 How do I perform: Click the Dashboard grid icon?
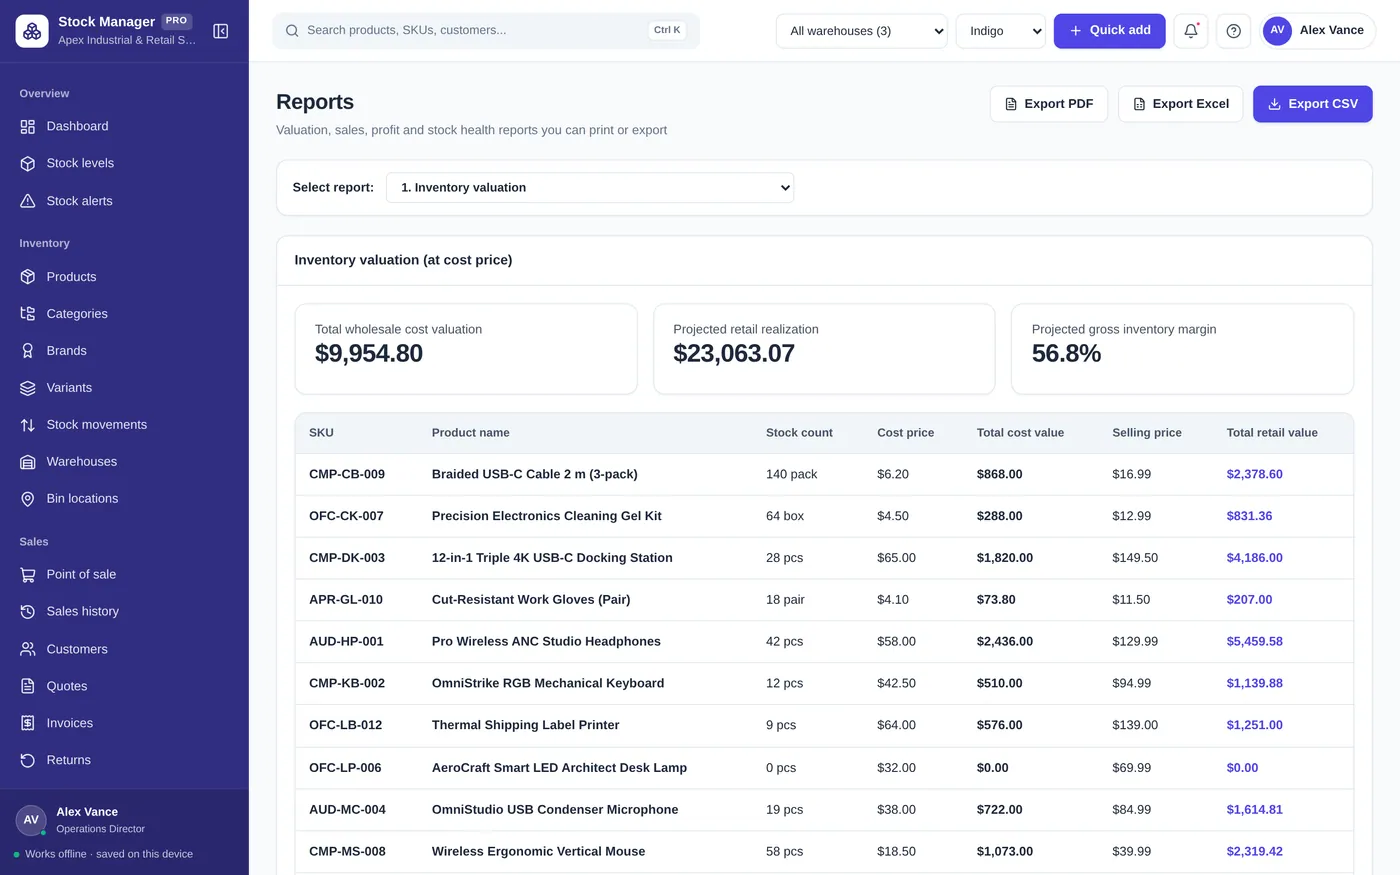click(x=28, y=126)
